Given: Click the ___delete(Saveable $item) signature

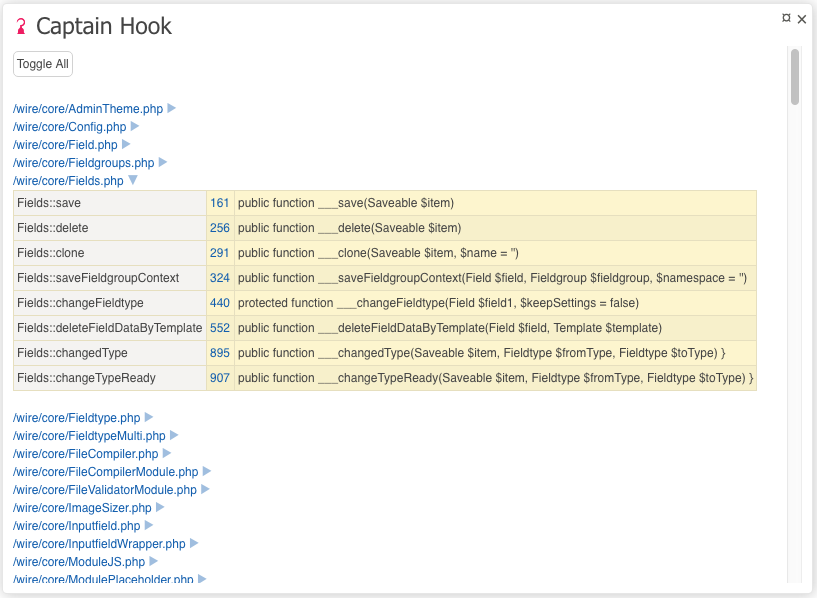Looking at the screenshot, I should tap(350, 228).
